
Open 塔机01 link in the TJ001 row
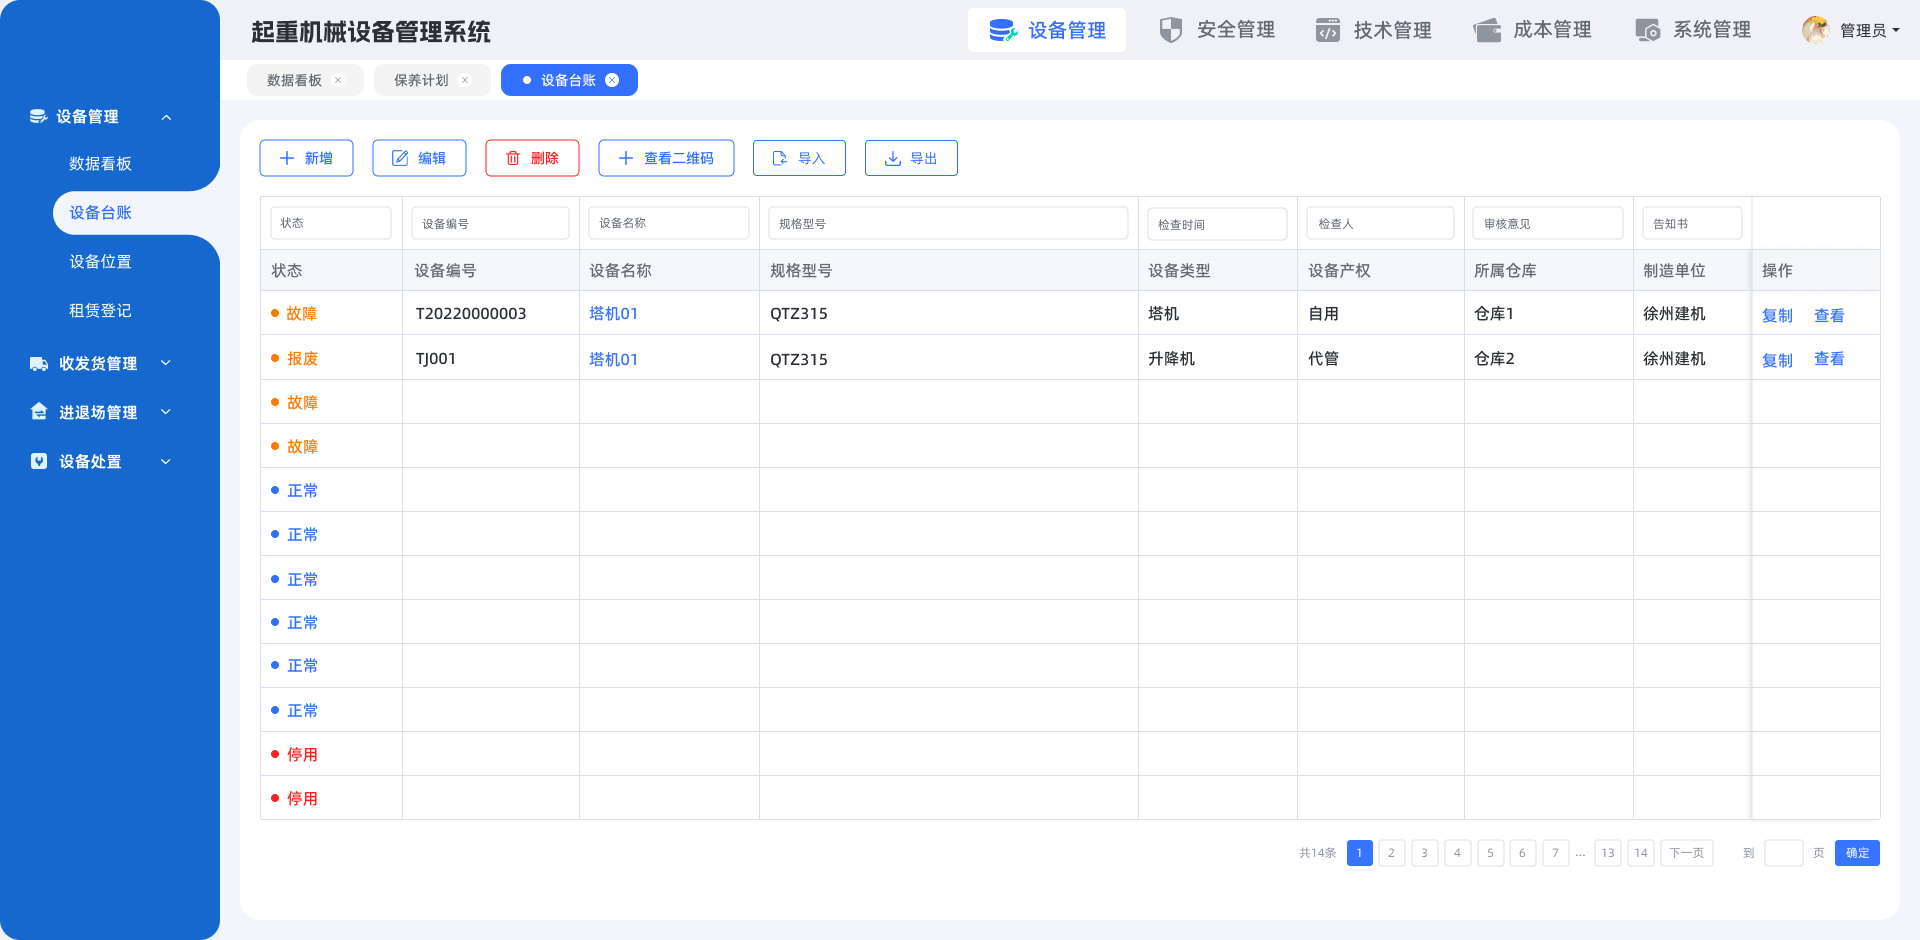[613, 359]
